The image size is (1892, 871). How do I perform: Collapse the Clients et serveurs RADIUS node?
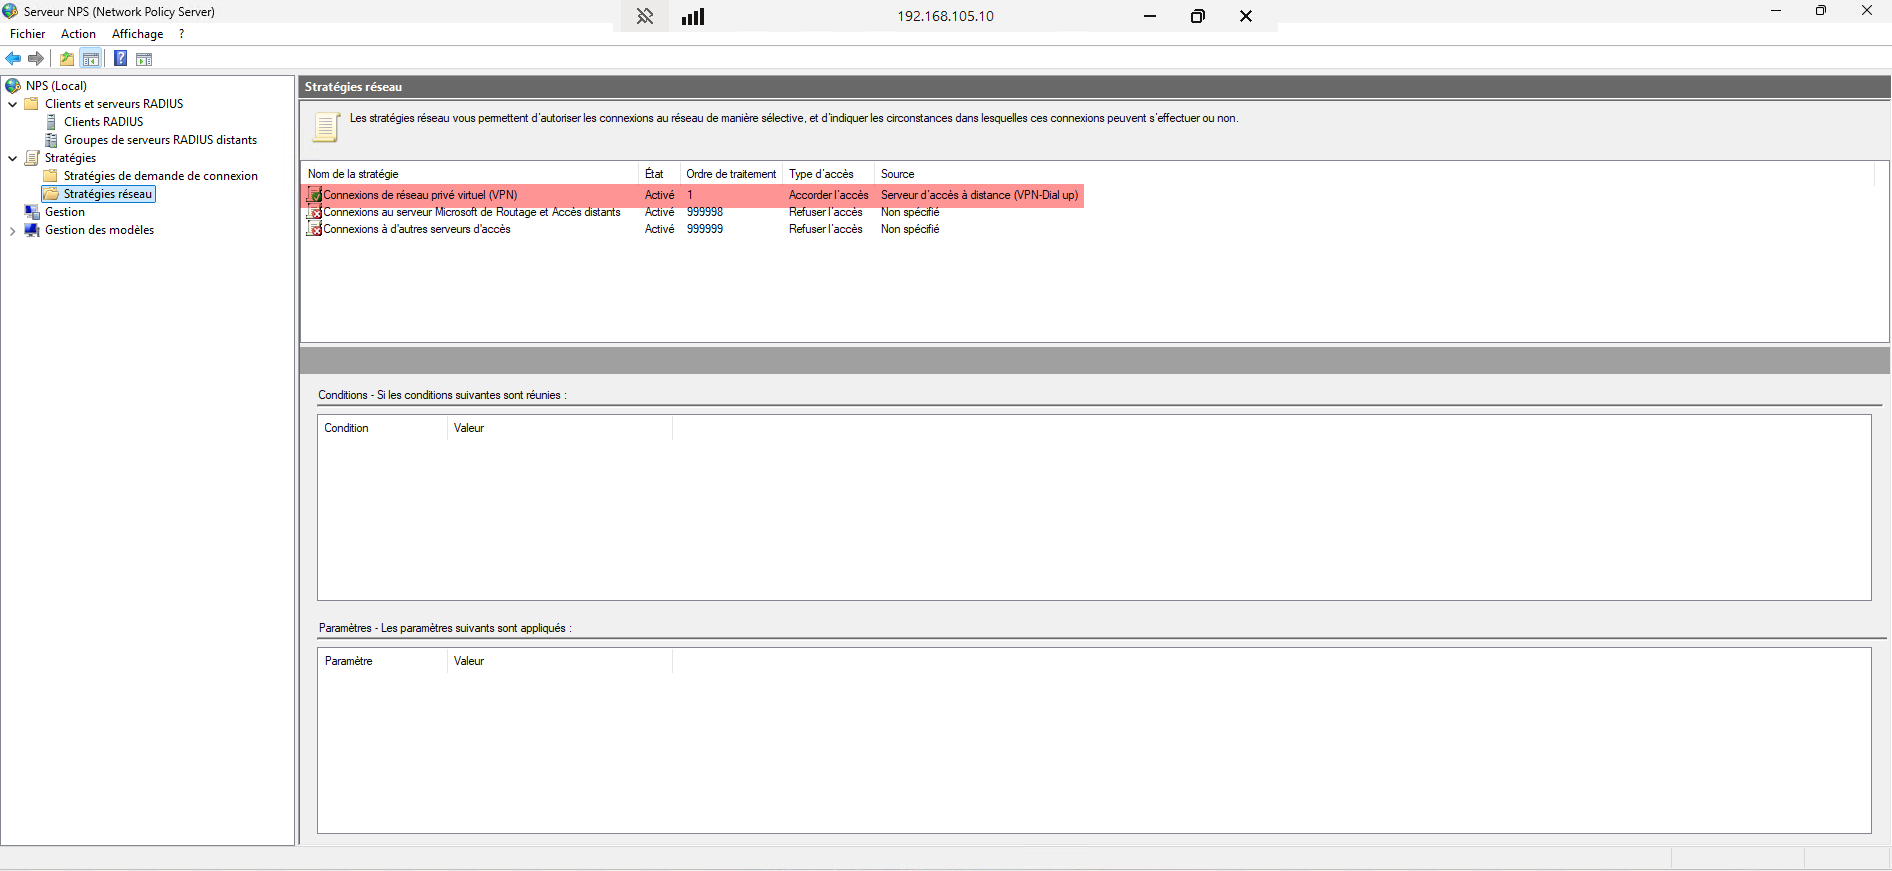click(x=12, y=104)
